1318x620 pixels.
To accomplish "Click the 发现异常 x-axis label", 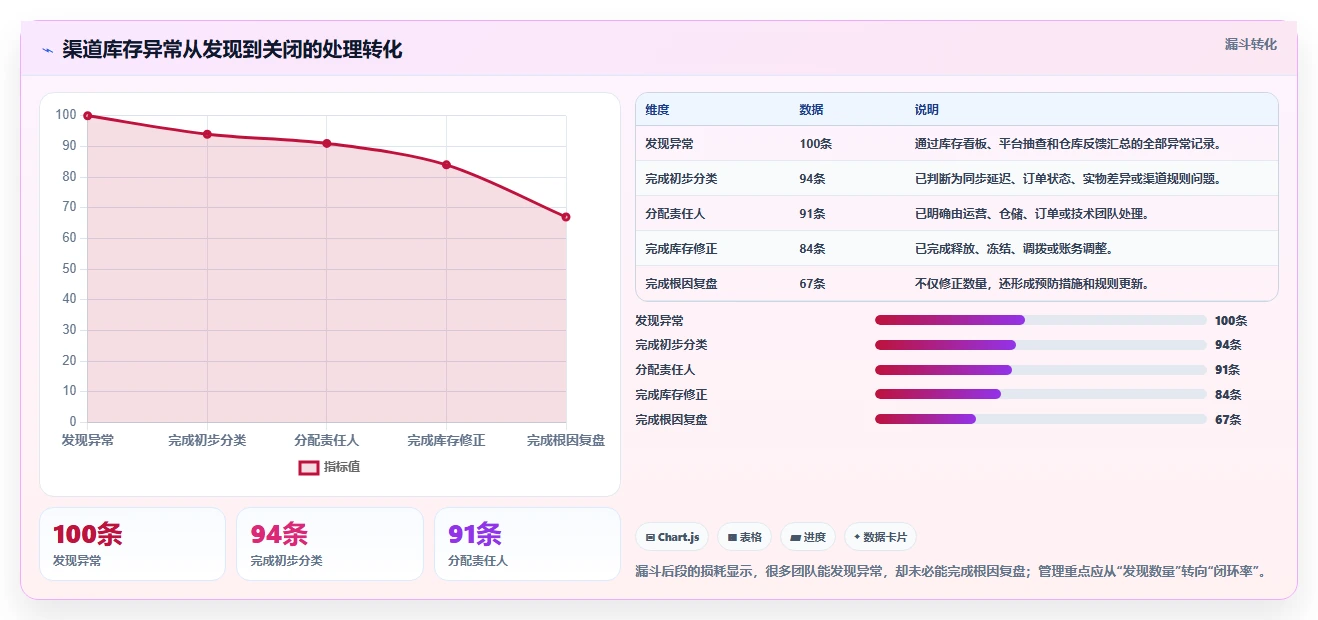I will [x=88, y=440].
